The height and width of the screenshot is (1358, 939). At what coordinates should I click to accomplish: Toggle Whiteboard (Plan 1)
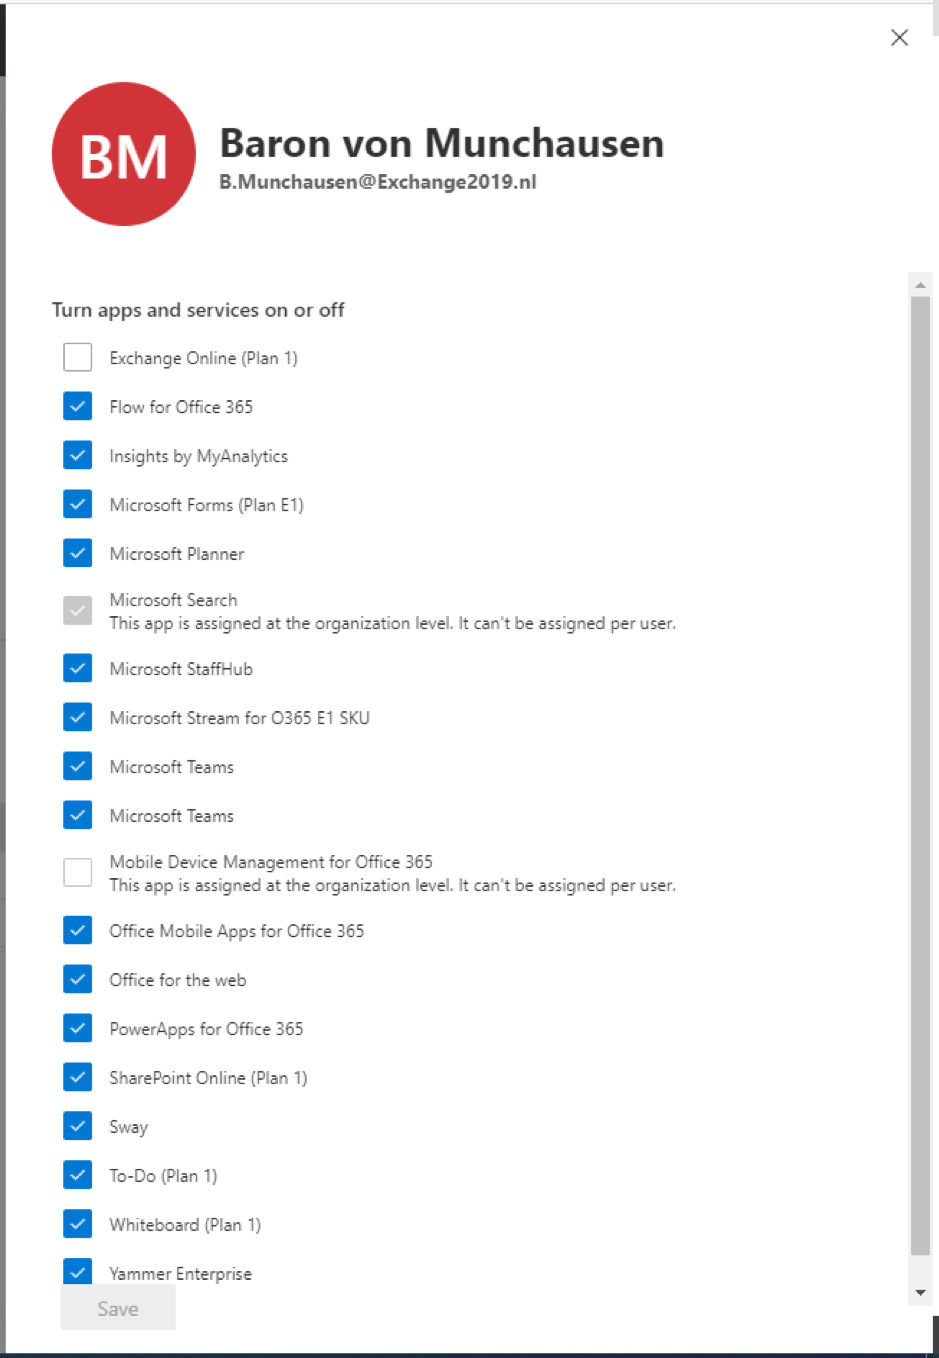coord(77,1223)
